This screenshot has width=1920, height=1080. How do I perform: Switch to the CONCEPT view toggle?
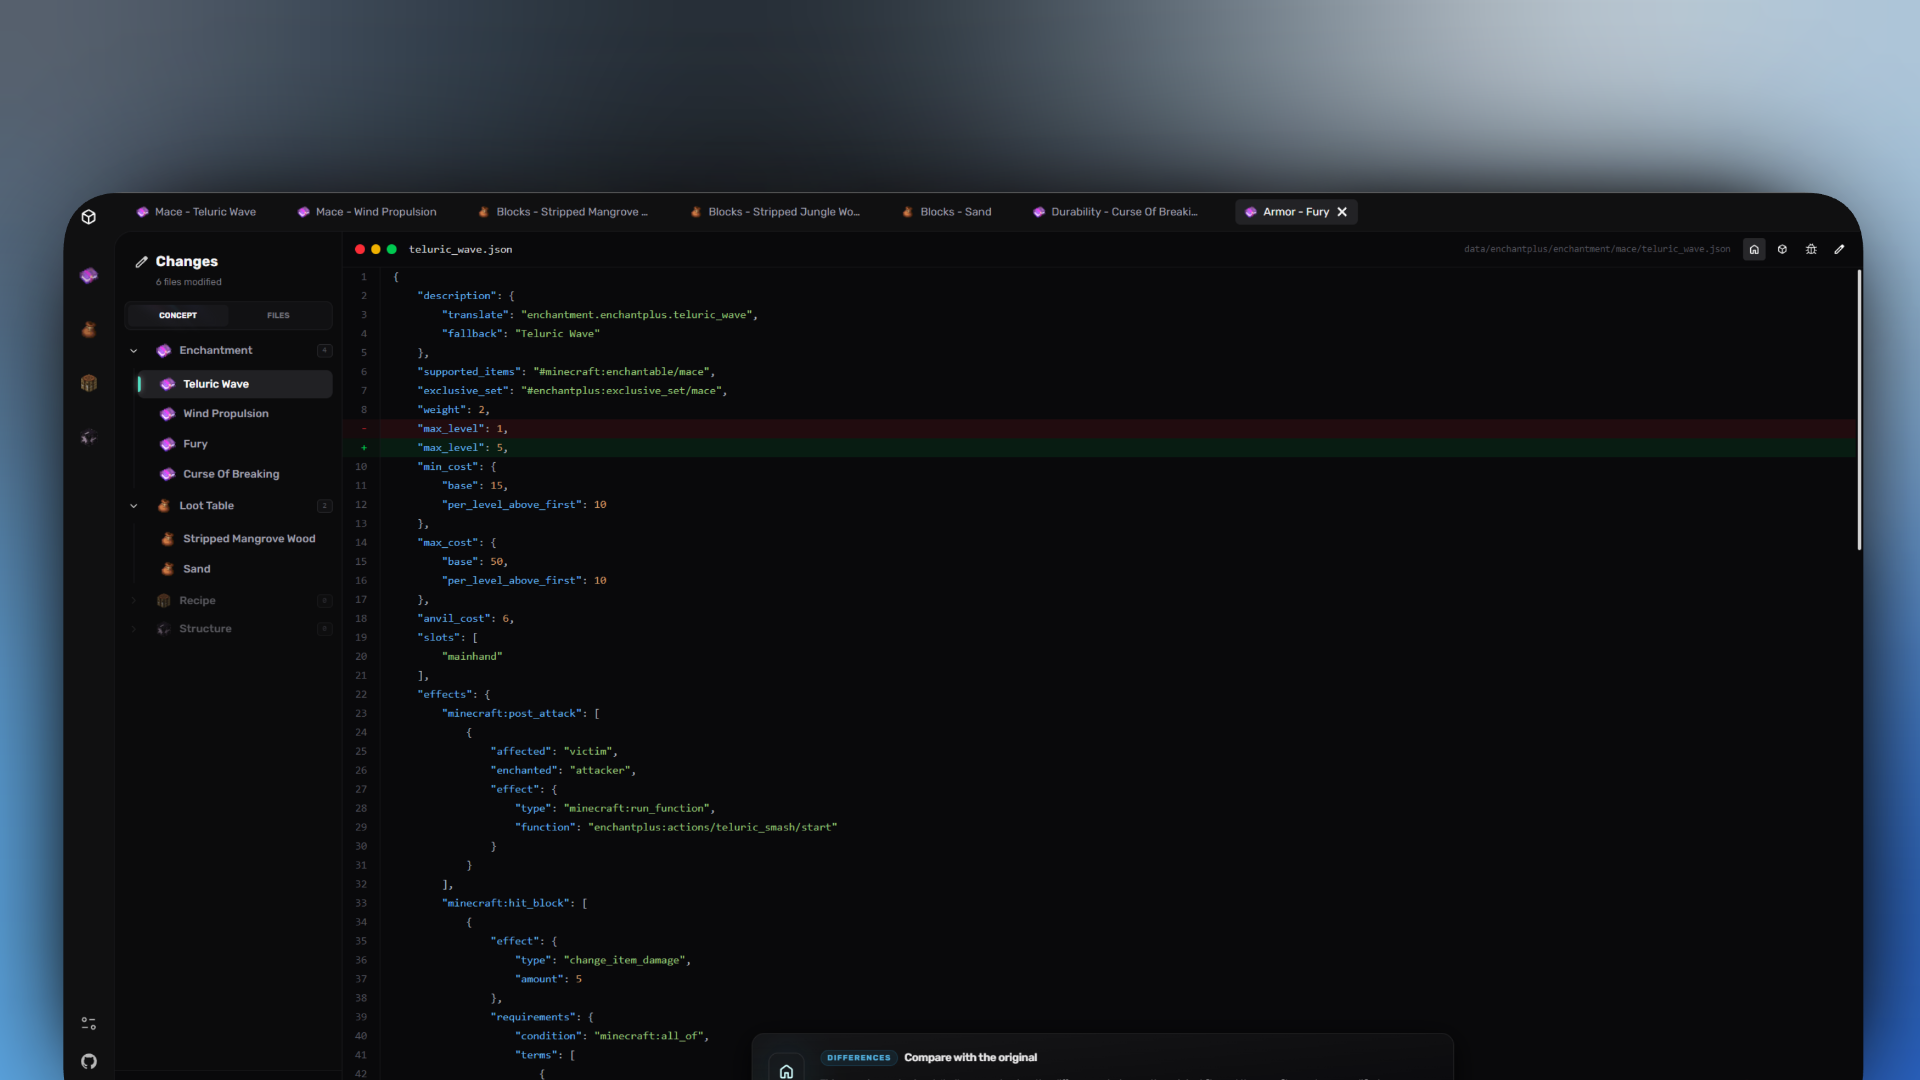pos(178,315)
